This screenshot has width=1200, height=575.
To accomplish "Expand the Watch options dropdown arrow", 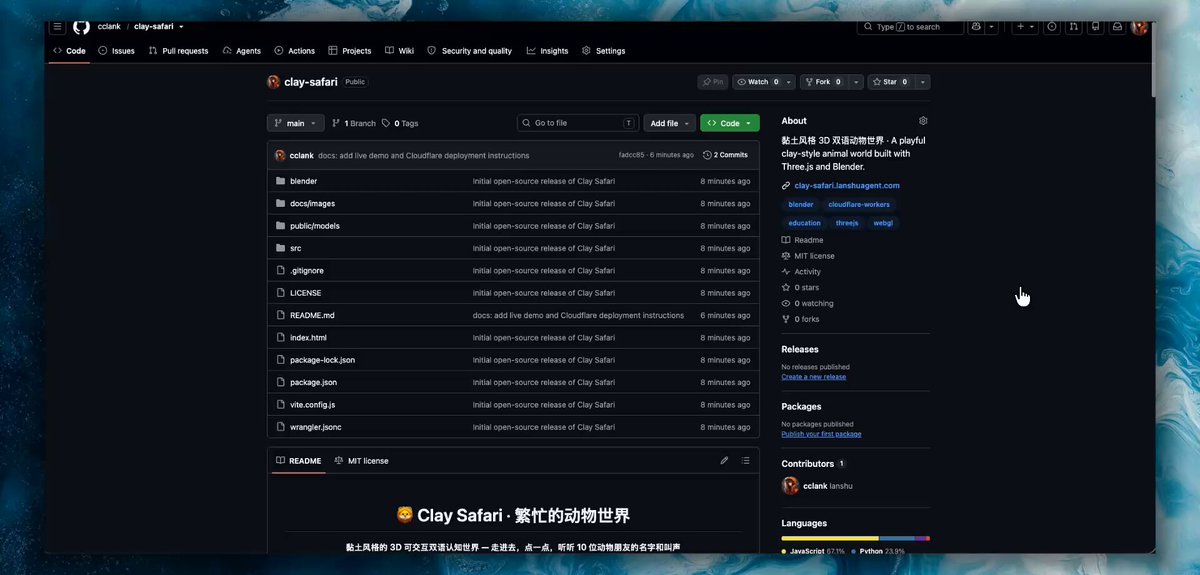I will tap(790, 82).
